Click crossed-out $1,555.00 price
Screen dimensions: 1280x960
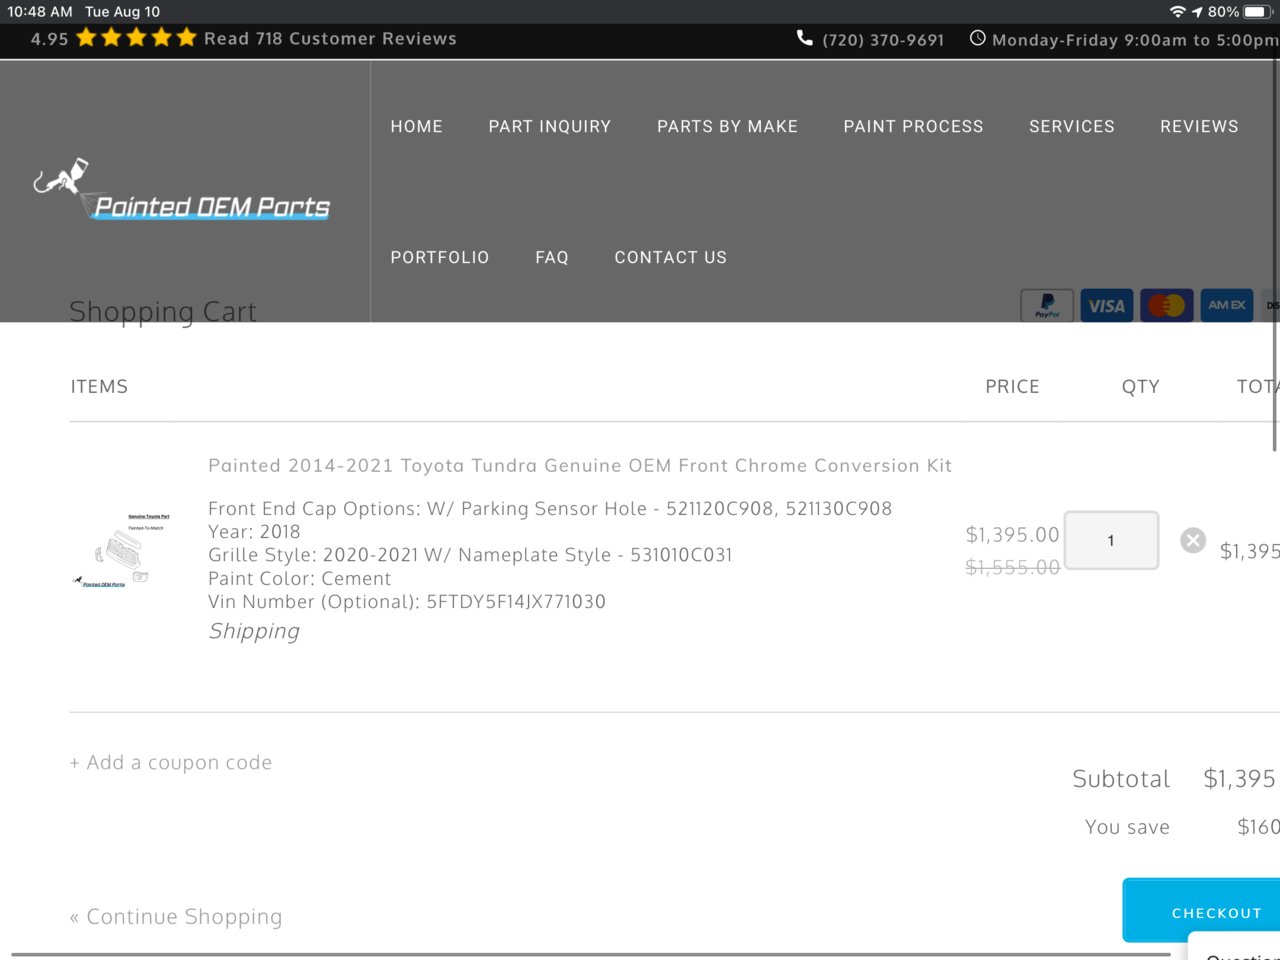pos(1012,567)
